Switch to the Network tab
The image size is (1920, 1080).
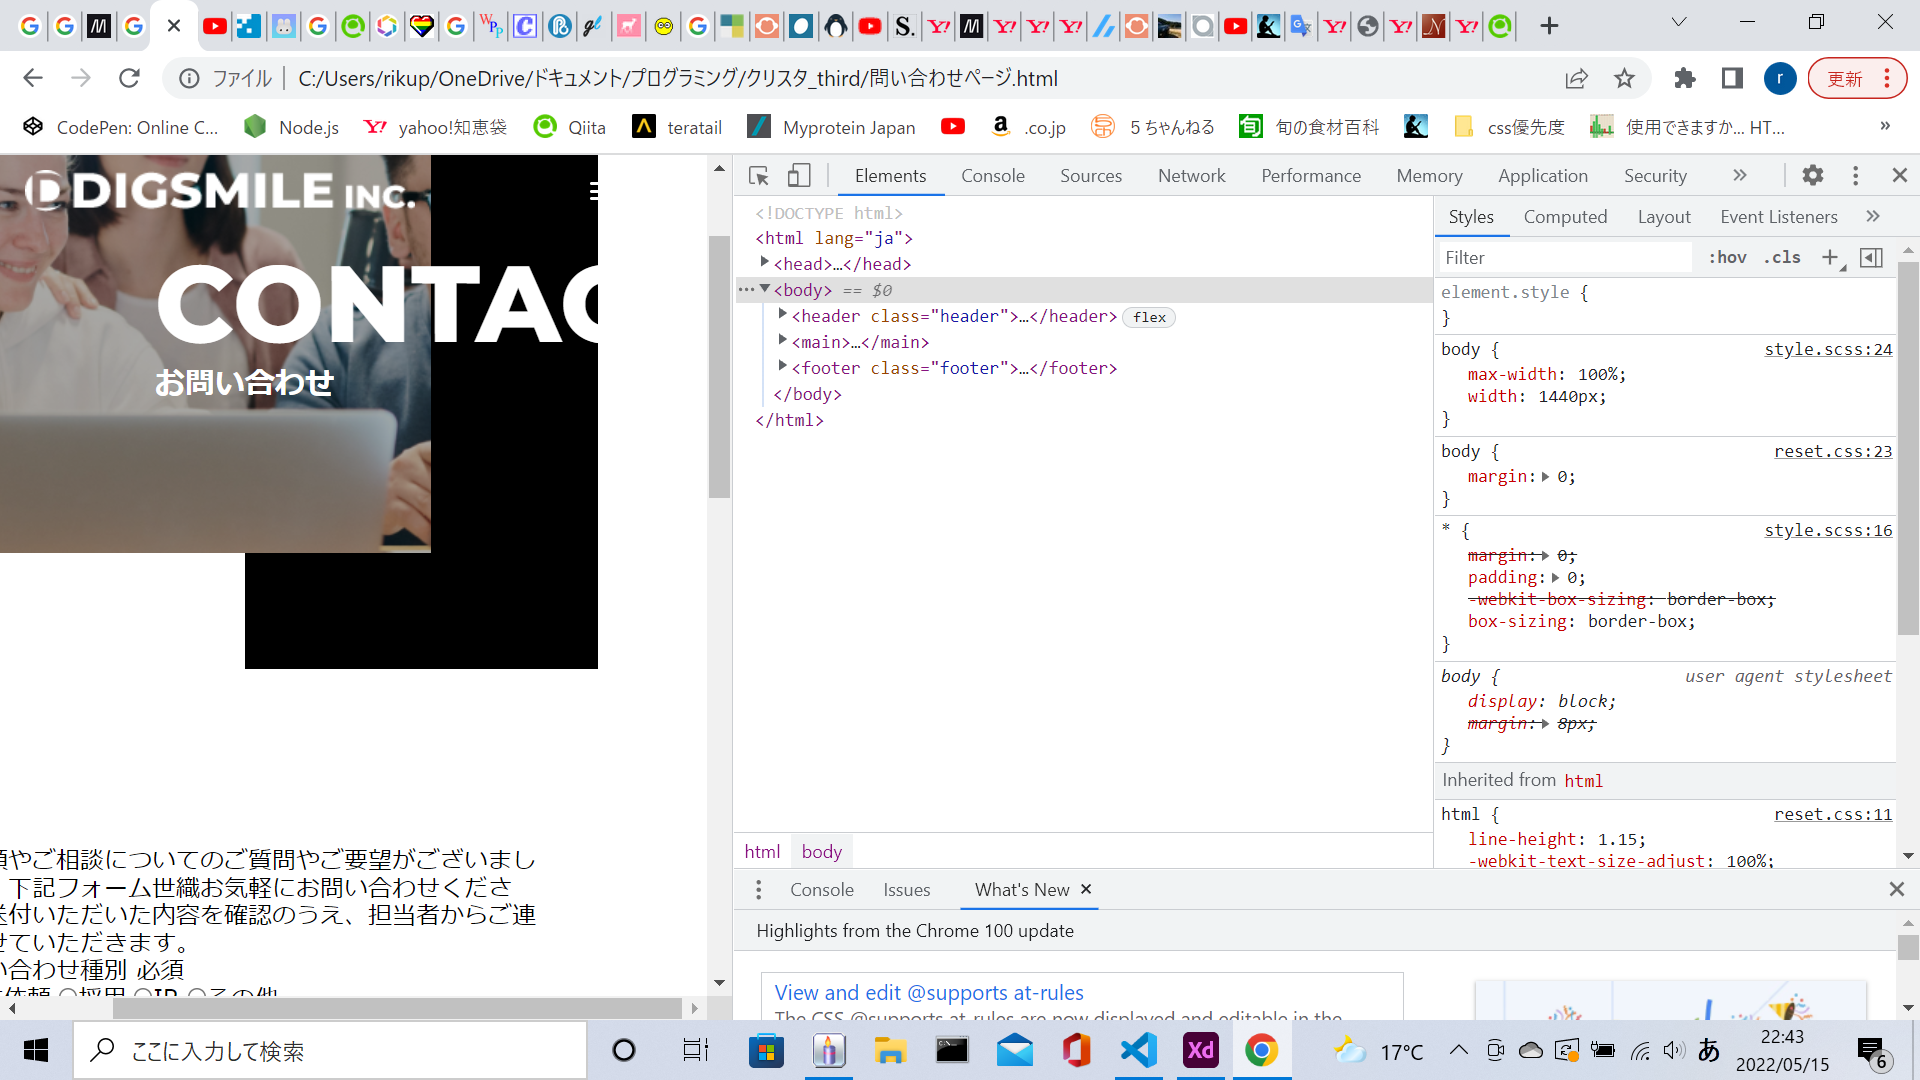click(1191, 176)
